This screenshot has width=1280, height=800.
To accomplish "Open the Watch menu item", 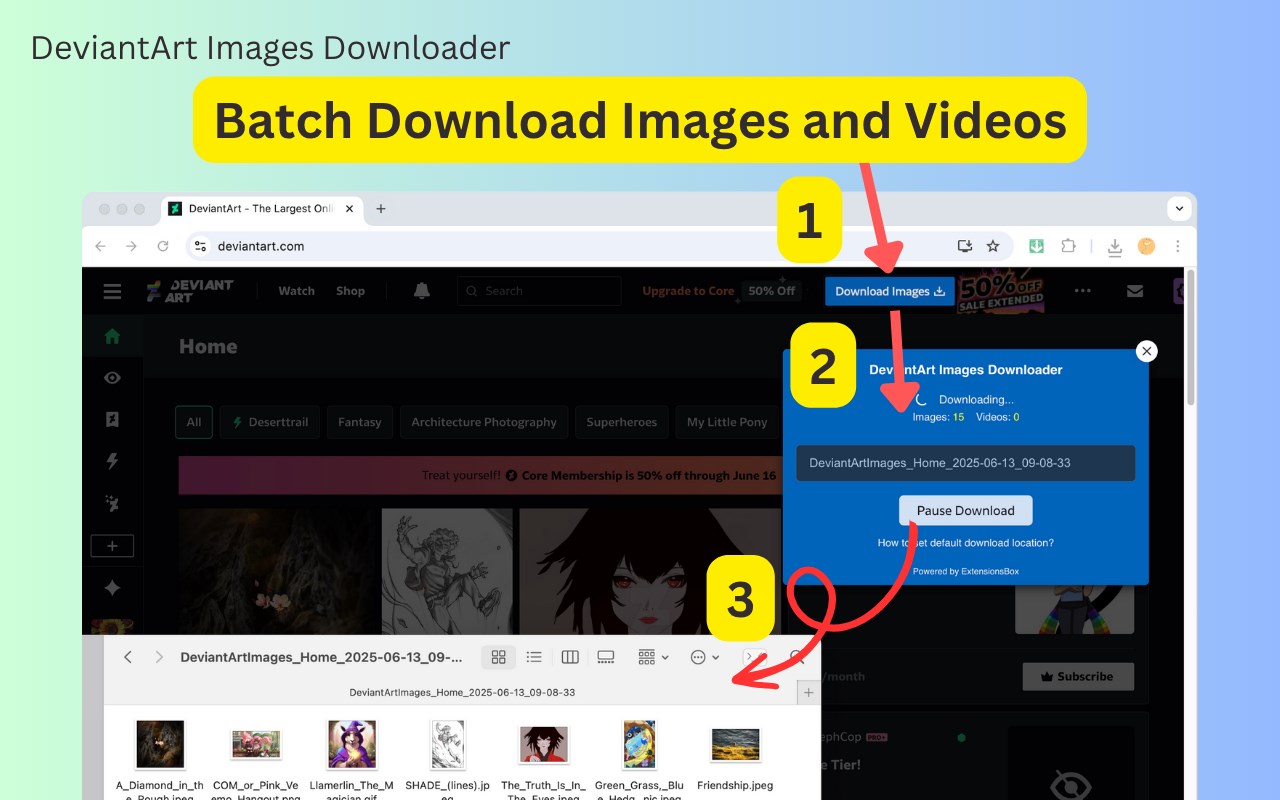I will (296, 291).
